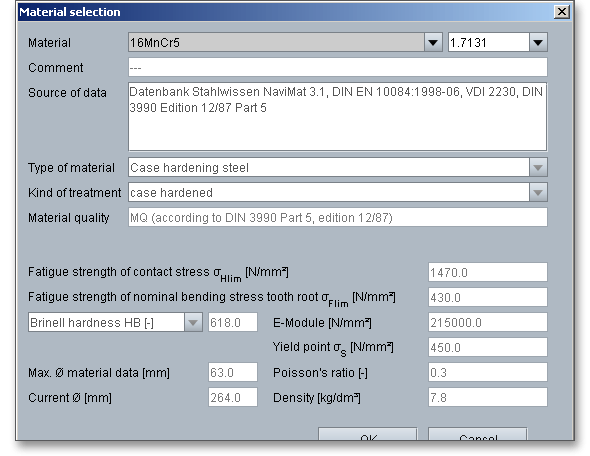Click the Poisson's ratio field
Viewport: 590px width, 456px height.
tap(488, 372)
